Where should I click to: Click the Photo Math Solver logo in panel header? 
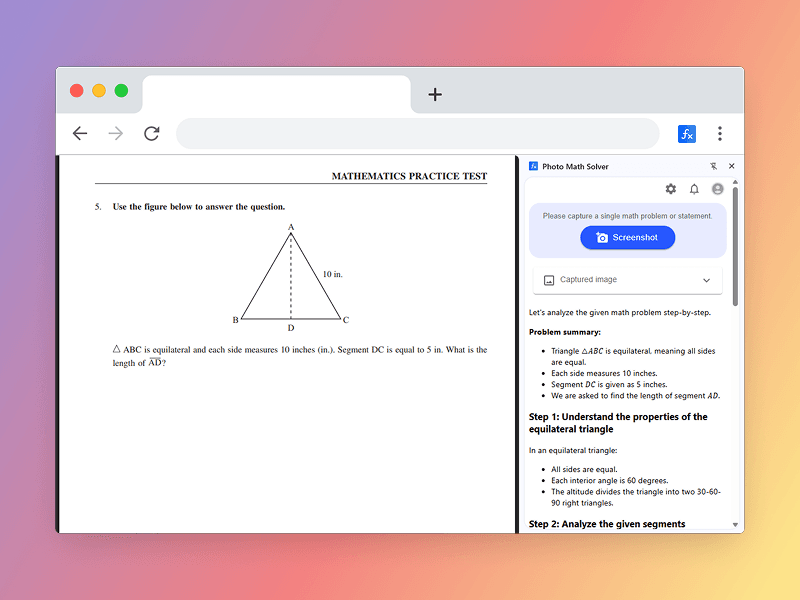(534, 166)
